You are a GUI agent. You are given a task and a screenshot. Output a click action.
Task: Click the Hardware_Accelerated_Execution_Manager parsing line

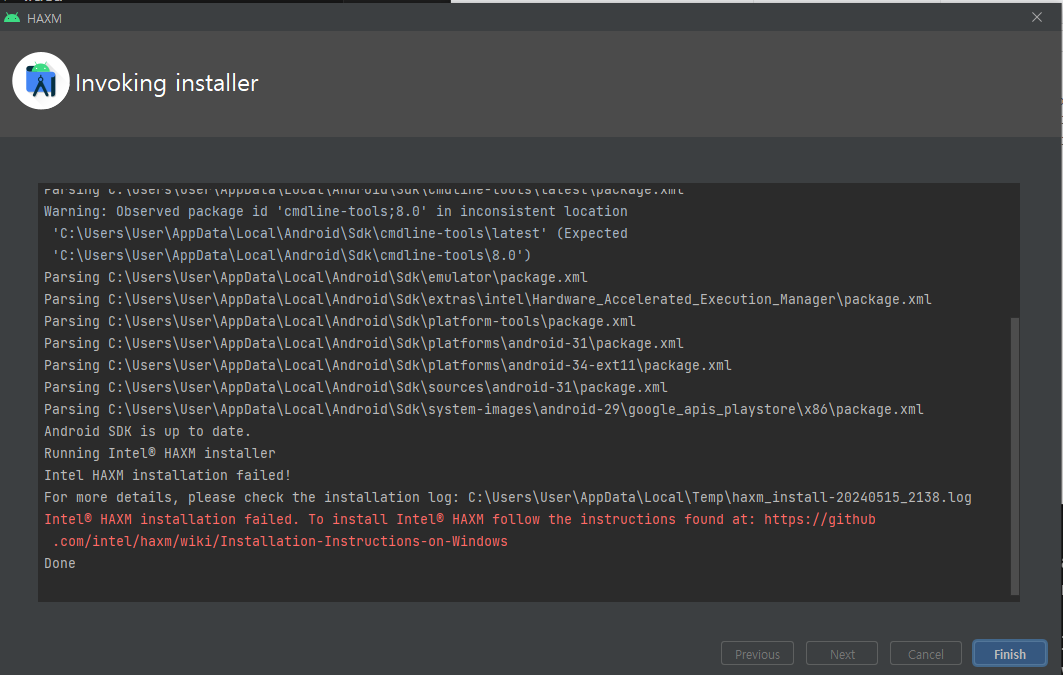[x=487, y=299]
